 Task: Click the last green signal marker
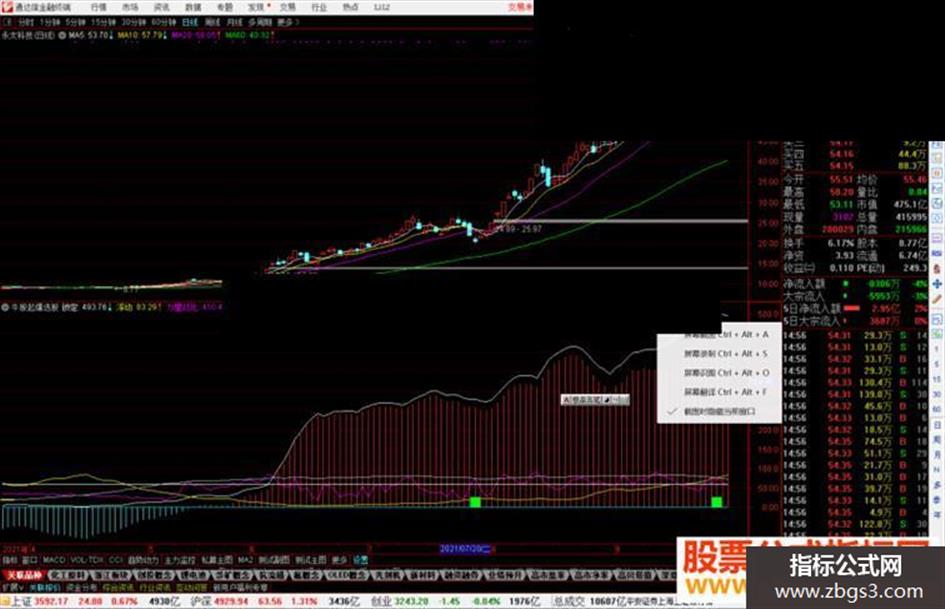pos(717,502)
